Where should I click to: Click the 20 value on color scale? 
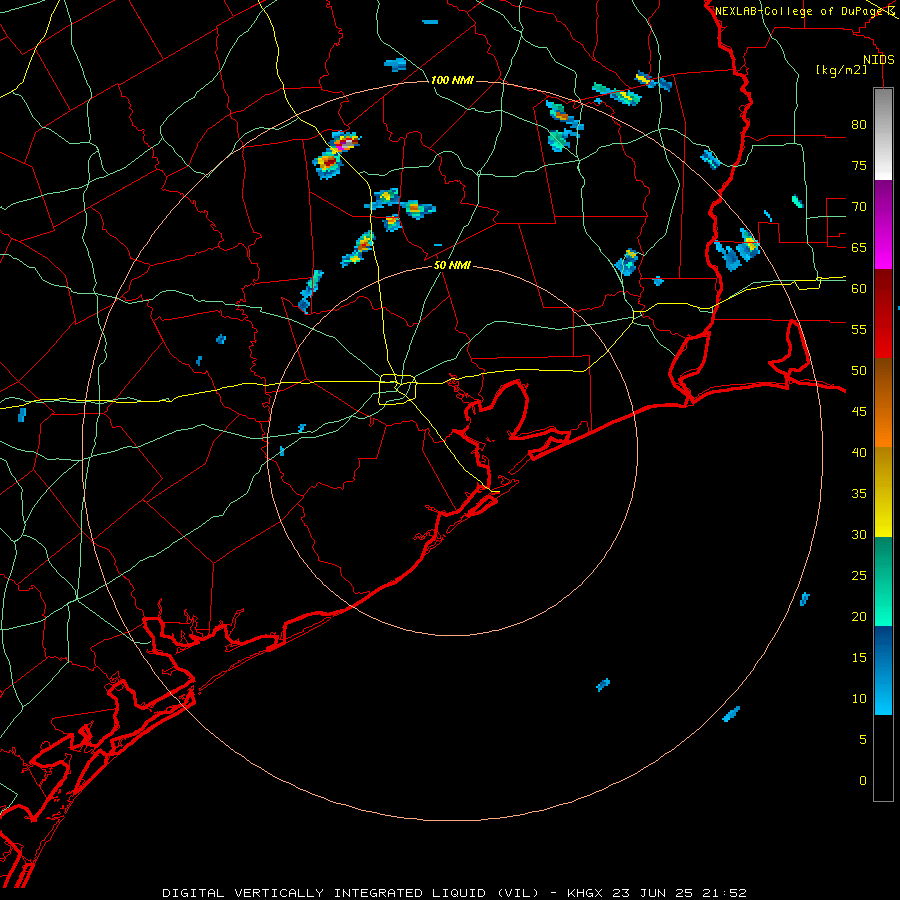(859, 616)
